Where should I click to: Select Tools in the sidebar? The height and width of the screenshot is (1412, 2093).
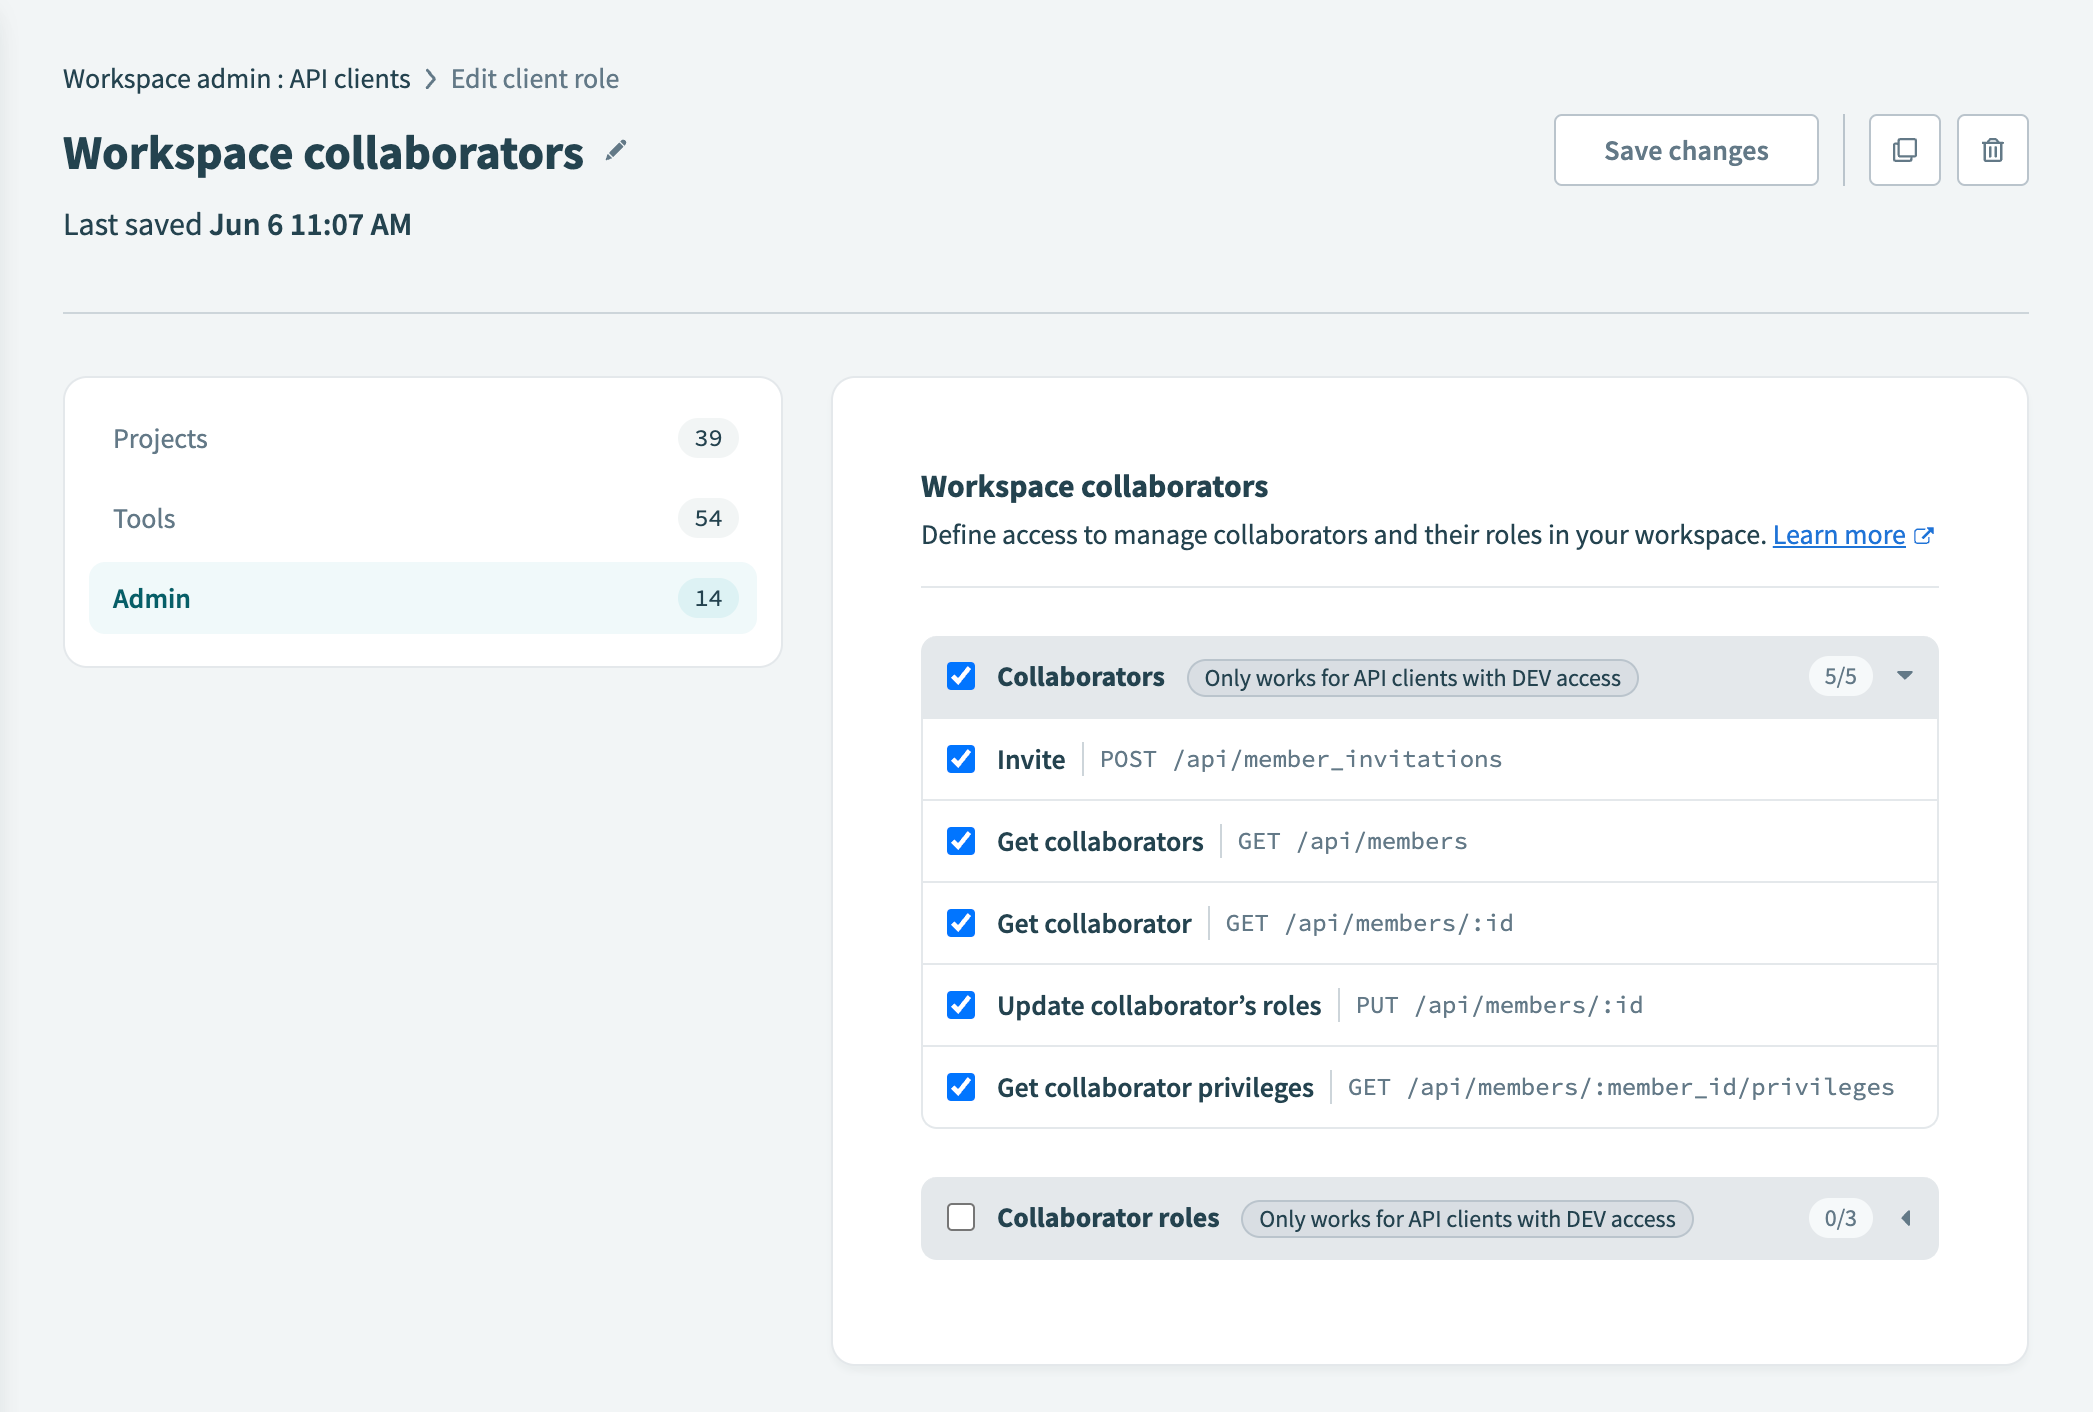pos(144,518)
